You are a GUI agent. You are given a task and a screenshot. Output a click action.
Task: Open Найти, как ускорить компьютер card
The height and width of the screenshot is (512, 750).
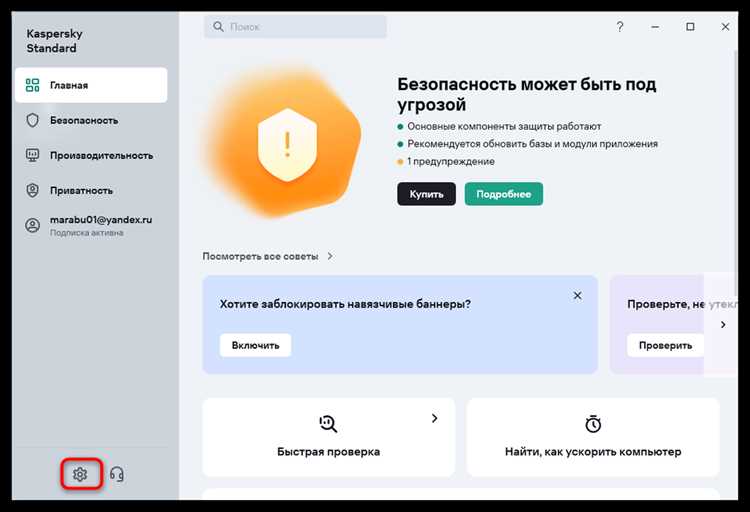coord(593,437)
